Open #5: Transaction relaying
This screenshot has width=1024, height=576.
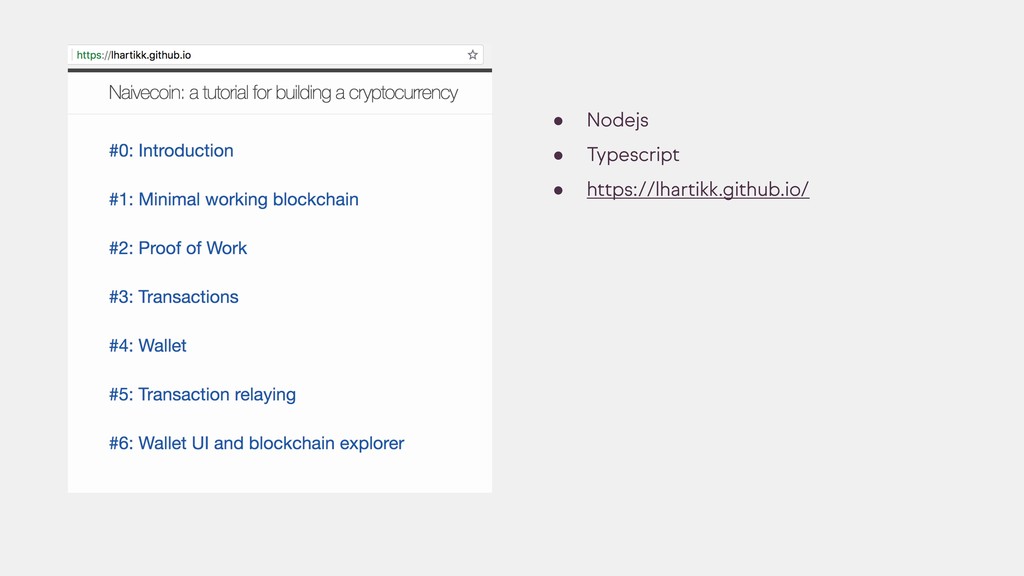click(x=202, y=395)
